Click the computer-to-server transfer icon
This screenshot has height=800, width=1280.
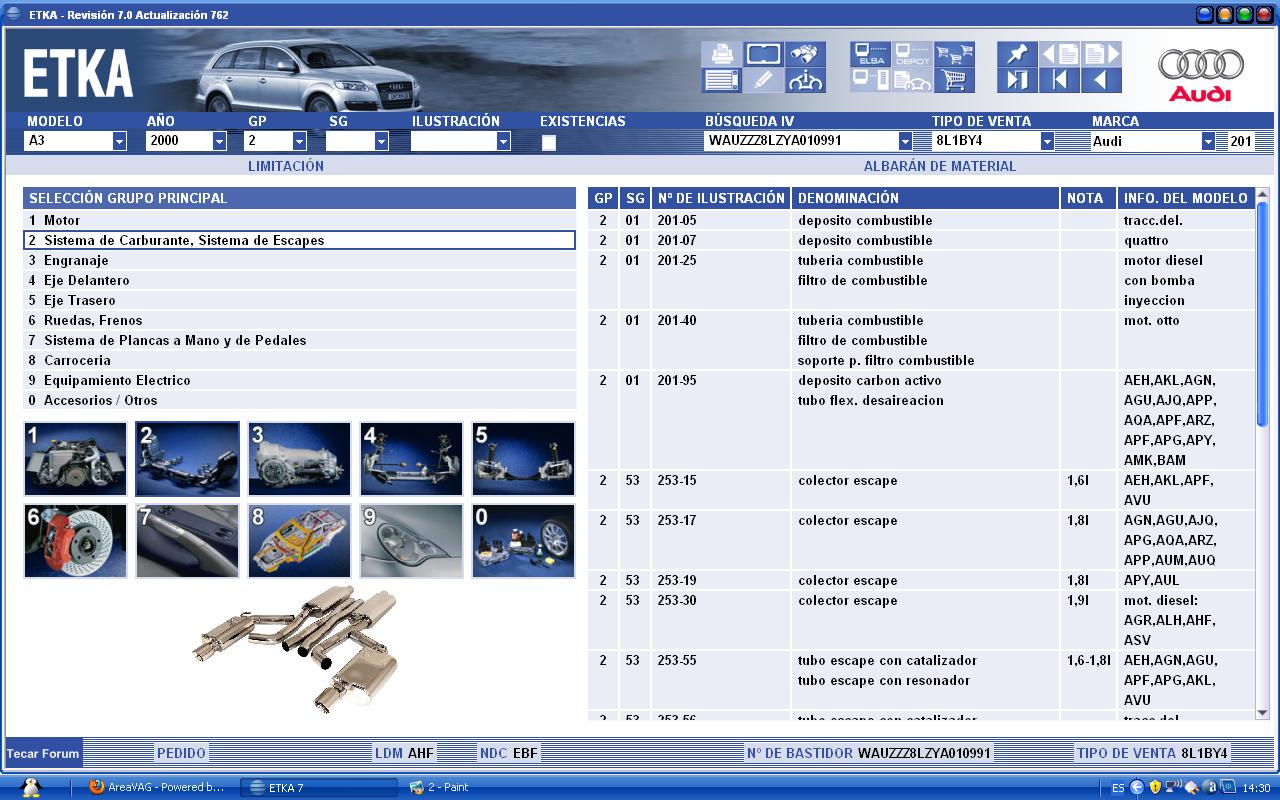click(x=870, y=81)
